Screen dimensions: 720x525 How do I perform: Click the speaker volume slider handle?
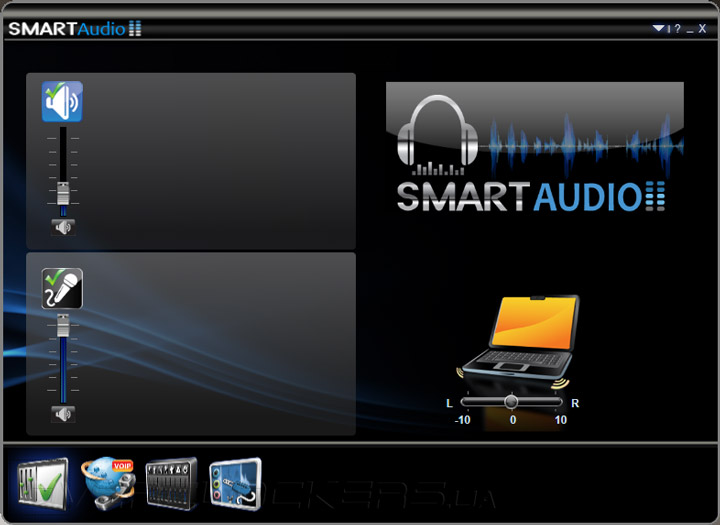[63, 193]
